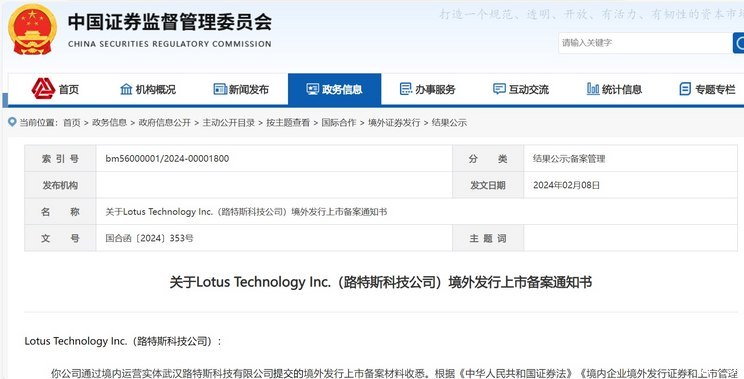
Task: Open 国际合作 breadcrumb link
Action: pos(339,123)
